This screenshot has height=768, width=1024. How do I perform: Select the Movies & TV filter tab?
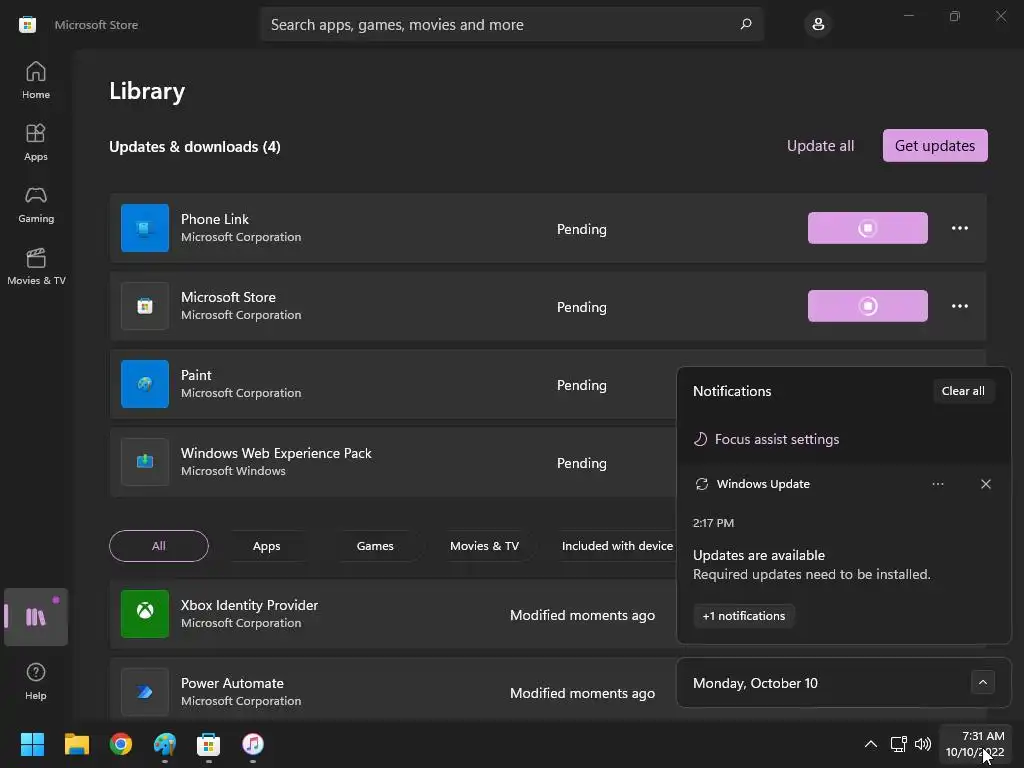tap(485, 546)
